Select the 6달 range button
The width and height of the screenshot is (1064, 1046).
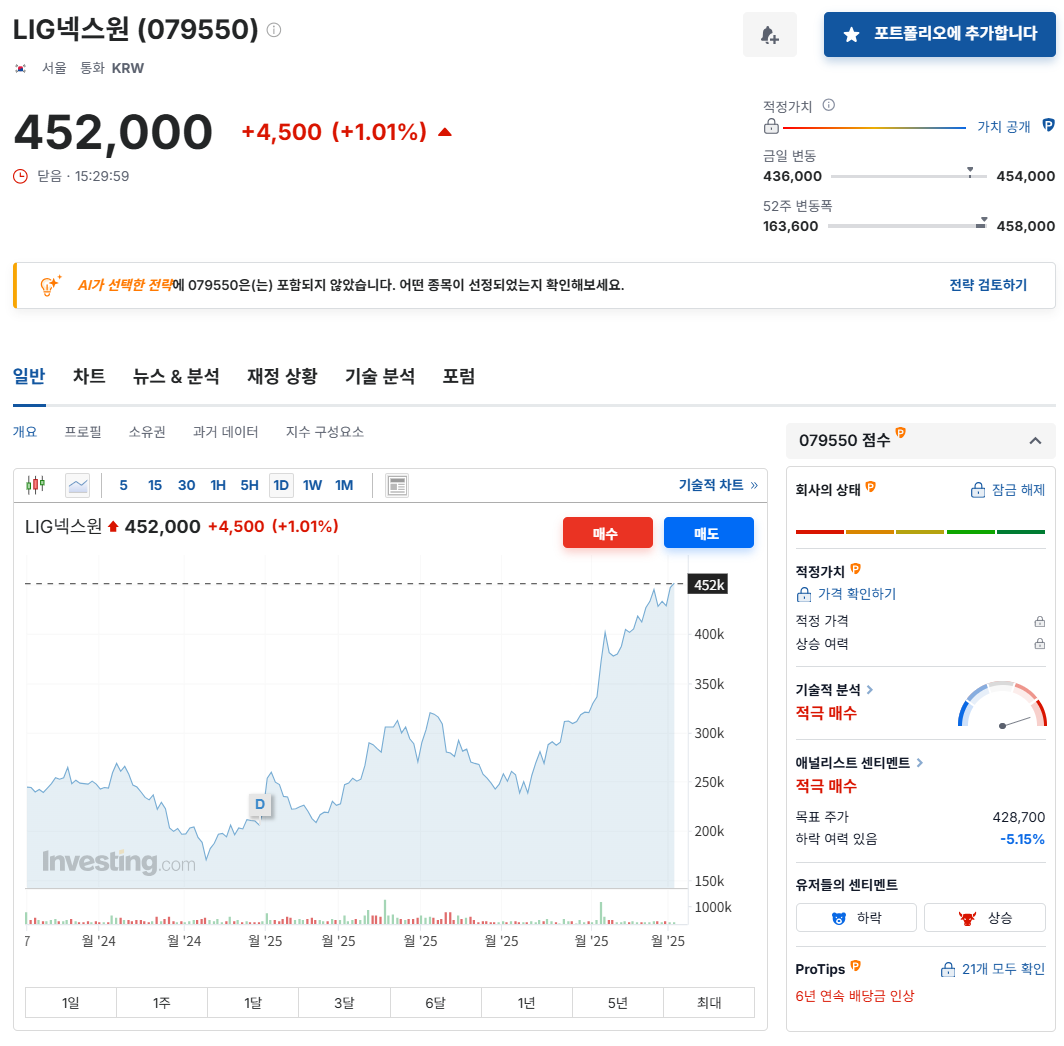(436, 1003)
